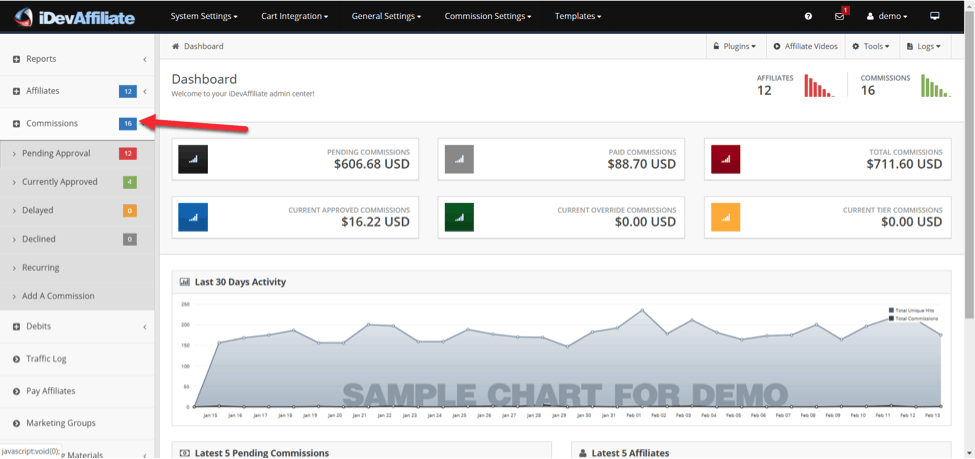Click the monitor screen icon in top bar
Screen dimensions: 975x459
click(935, 16)
